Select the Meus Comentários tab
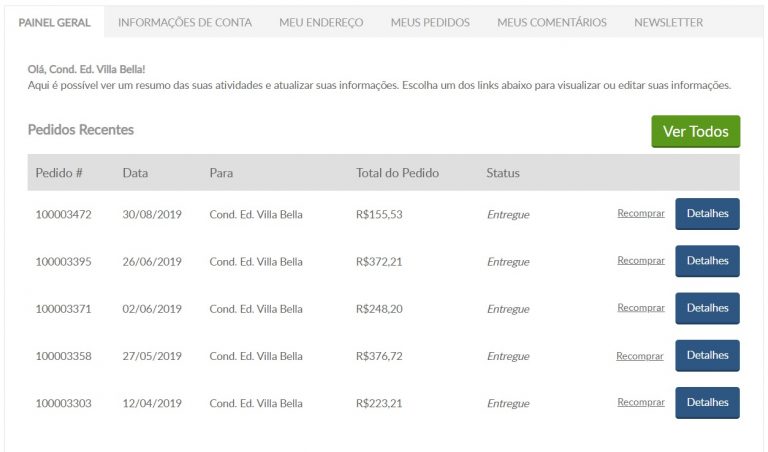768x452 pixels. coord(552,23)
